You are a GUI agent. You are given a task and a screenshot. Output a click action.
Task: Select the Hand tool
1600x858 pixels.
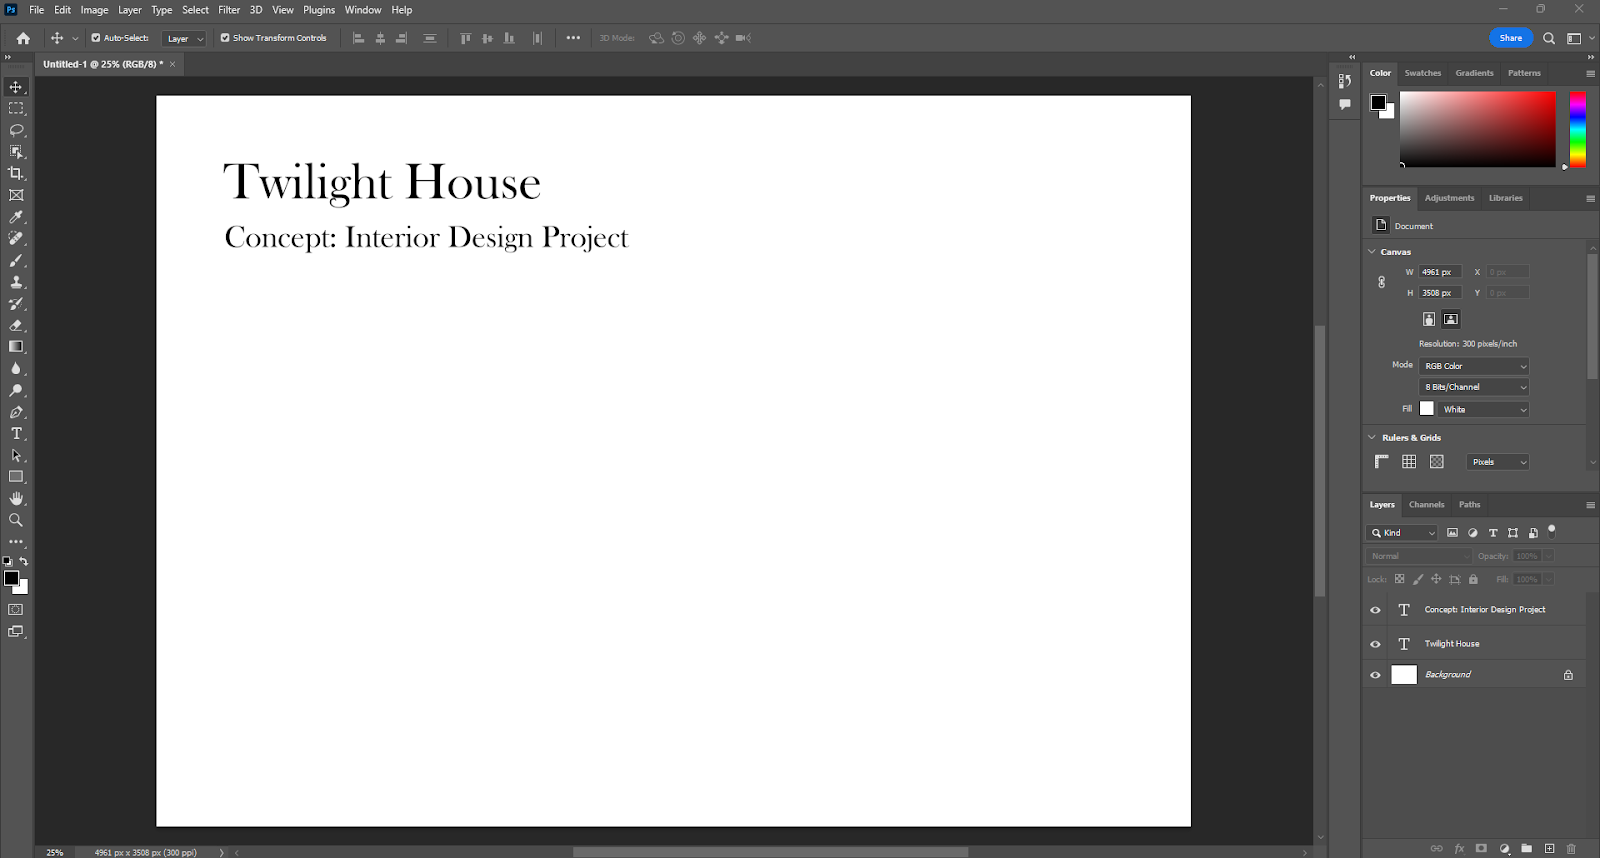[x=16, y=498]
